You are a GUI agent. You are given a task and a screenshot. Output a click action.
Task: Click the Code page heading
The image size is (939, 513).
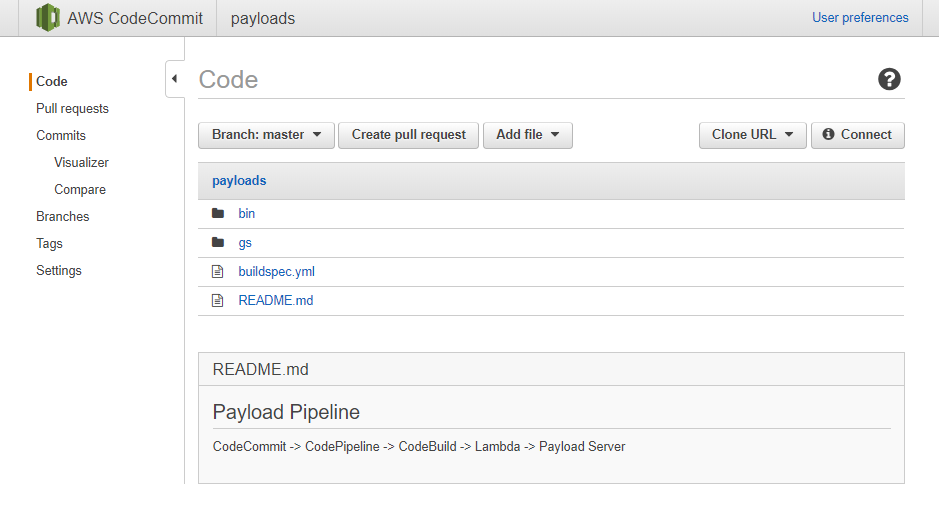[x=228, y=80]
